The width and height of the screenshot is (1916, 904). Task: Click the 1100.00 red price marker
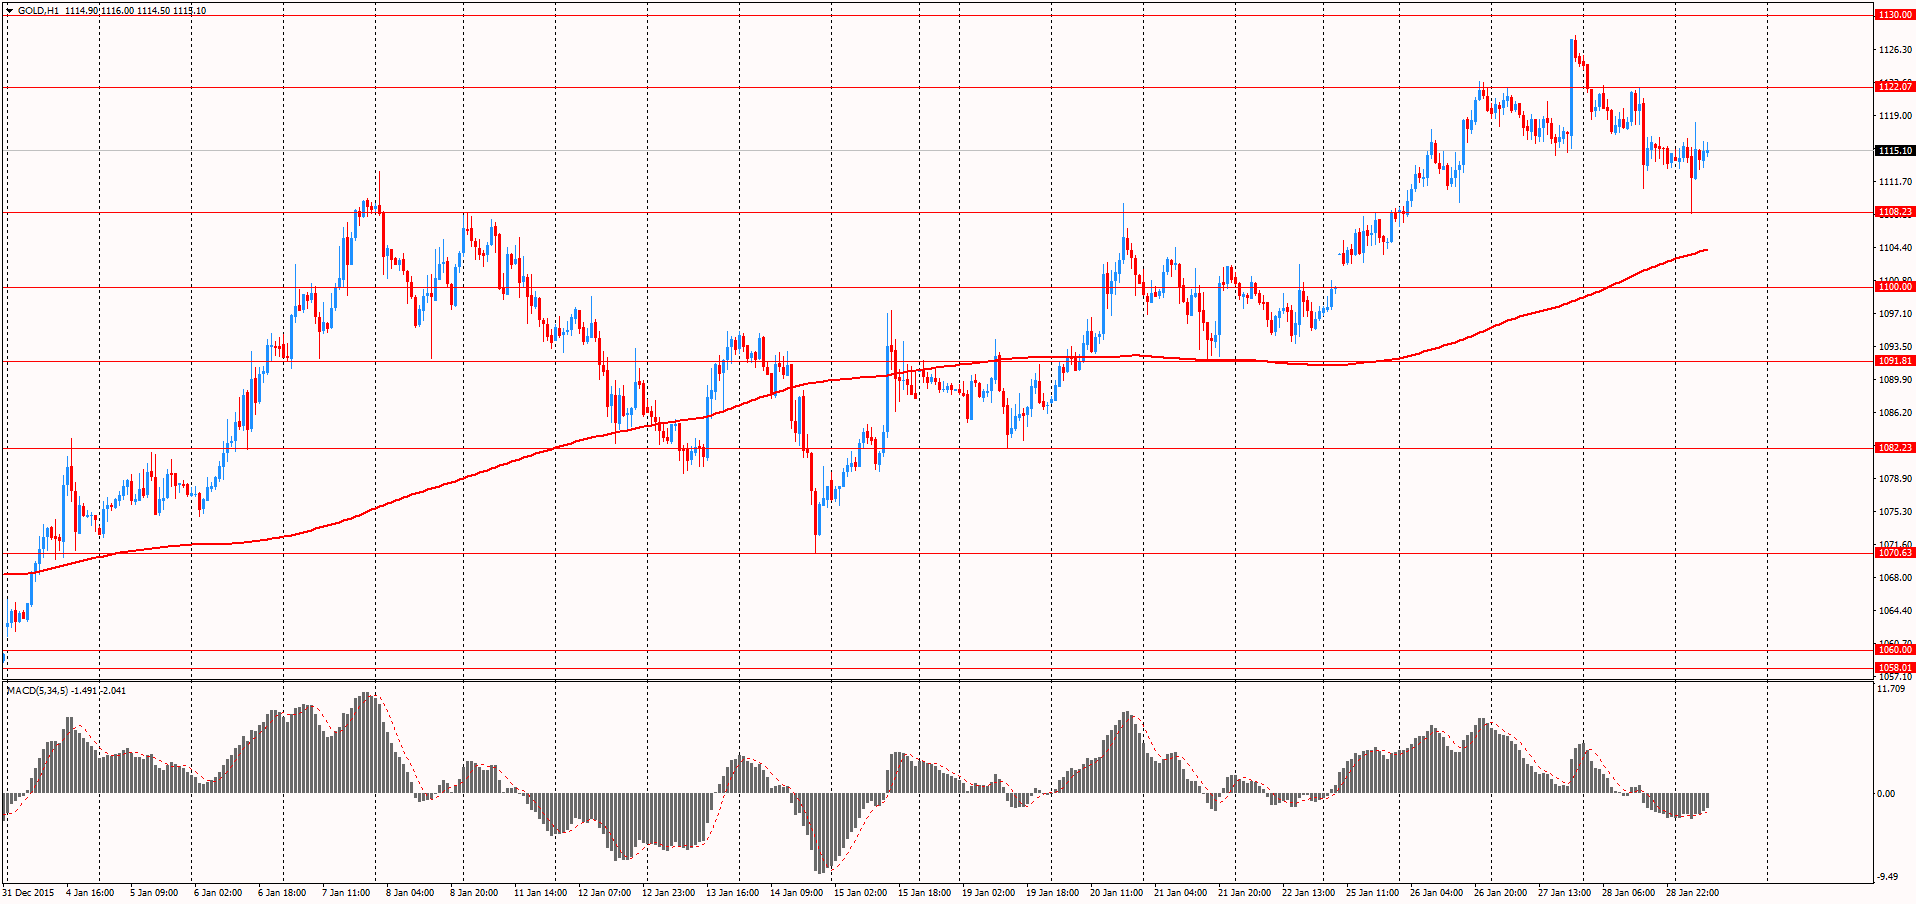click(x=1894, y=287)
